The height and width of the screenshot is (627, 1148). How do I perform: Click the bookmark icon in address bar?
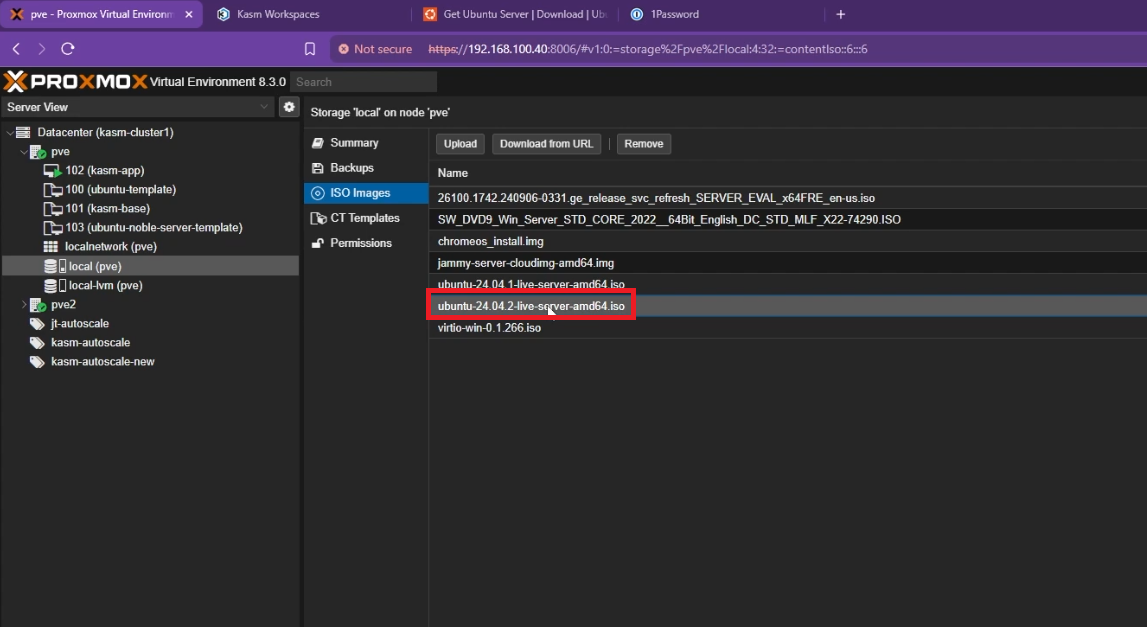click(x=310, y=49)
